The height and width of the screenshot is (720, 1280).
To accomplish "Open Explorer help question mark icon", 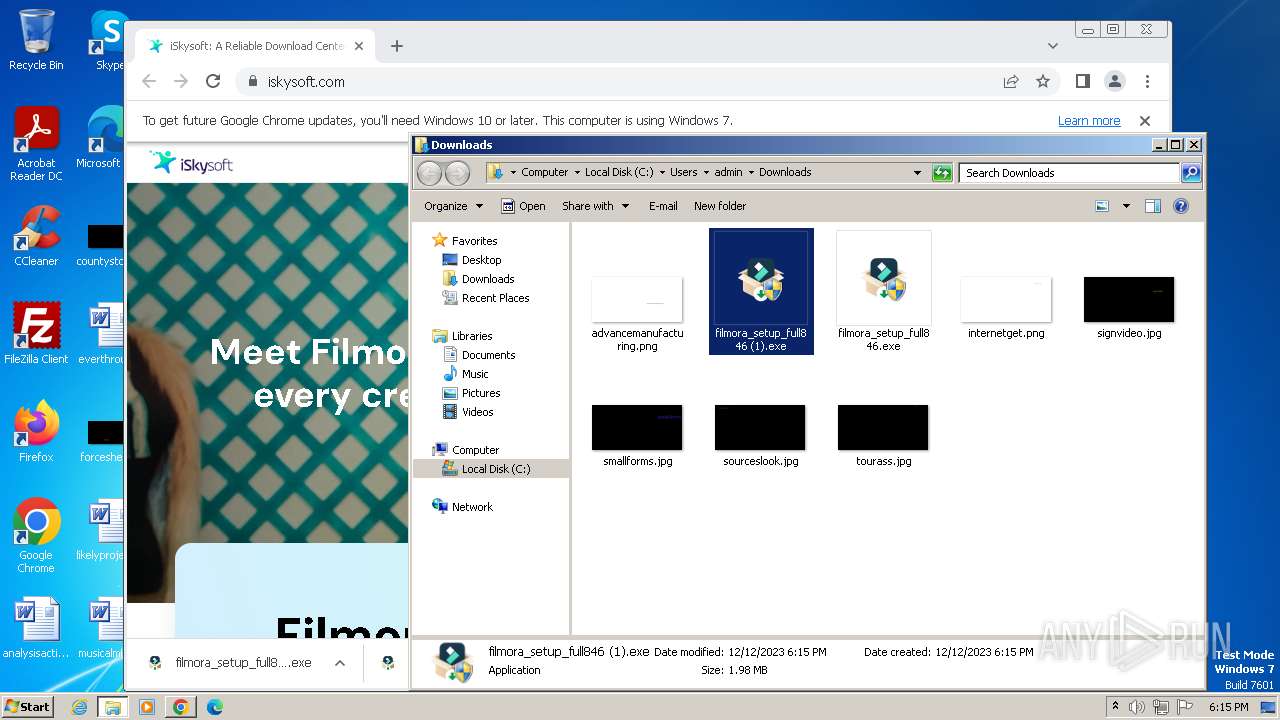I will pyautogui.click(x=1181, y=206).
